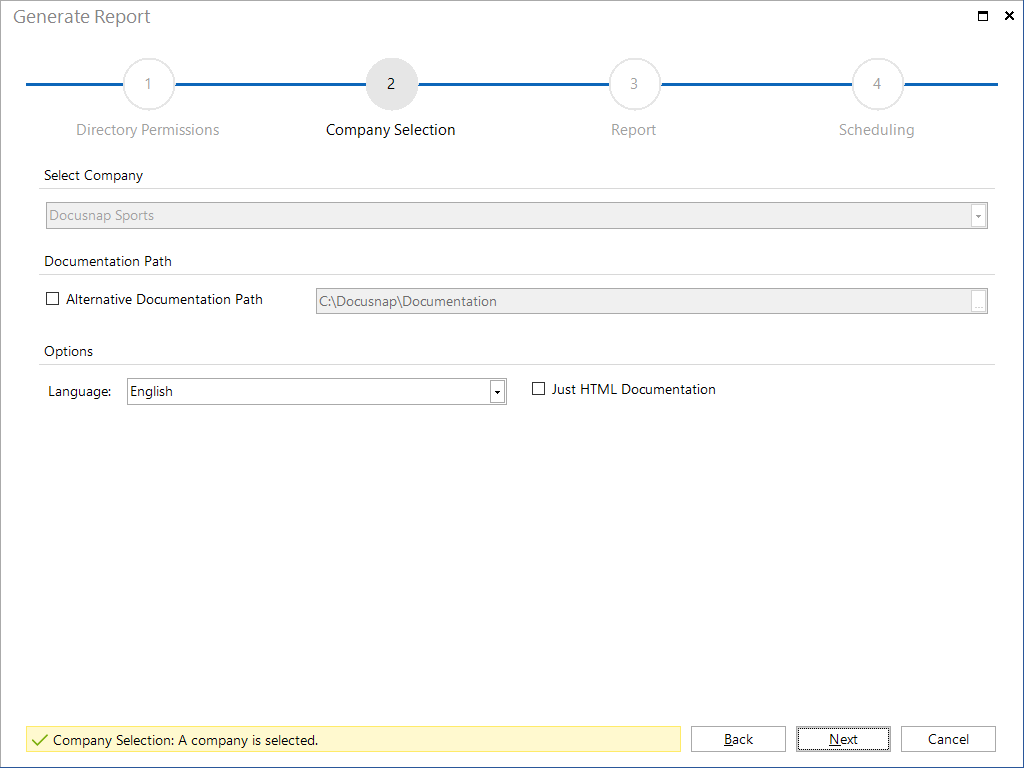
Task: Click the 'Language:' label
Action: pyautogui.click(x=80, y=392)
